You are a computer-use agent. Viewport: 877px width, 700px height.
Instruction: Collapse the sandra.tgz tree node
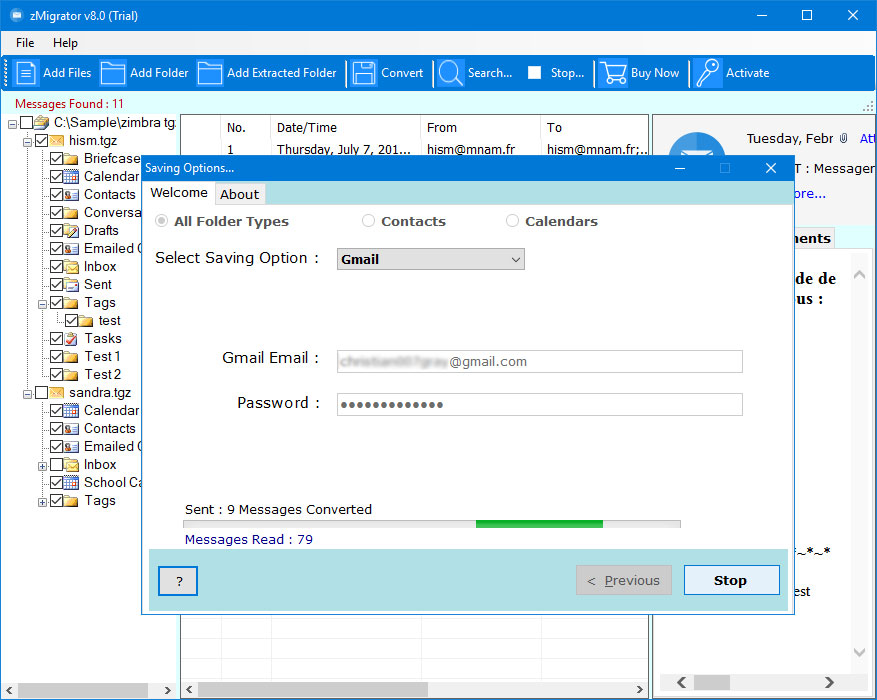(x=27, y=395)
